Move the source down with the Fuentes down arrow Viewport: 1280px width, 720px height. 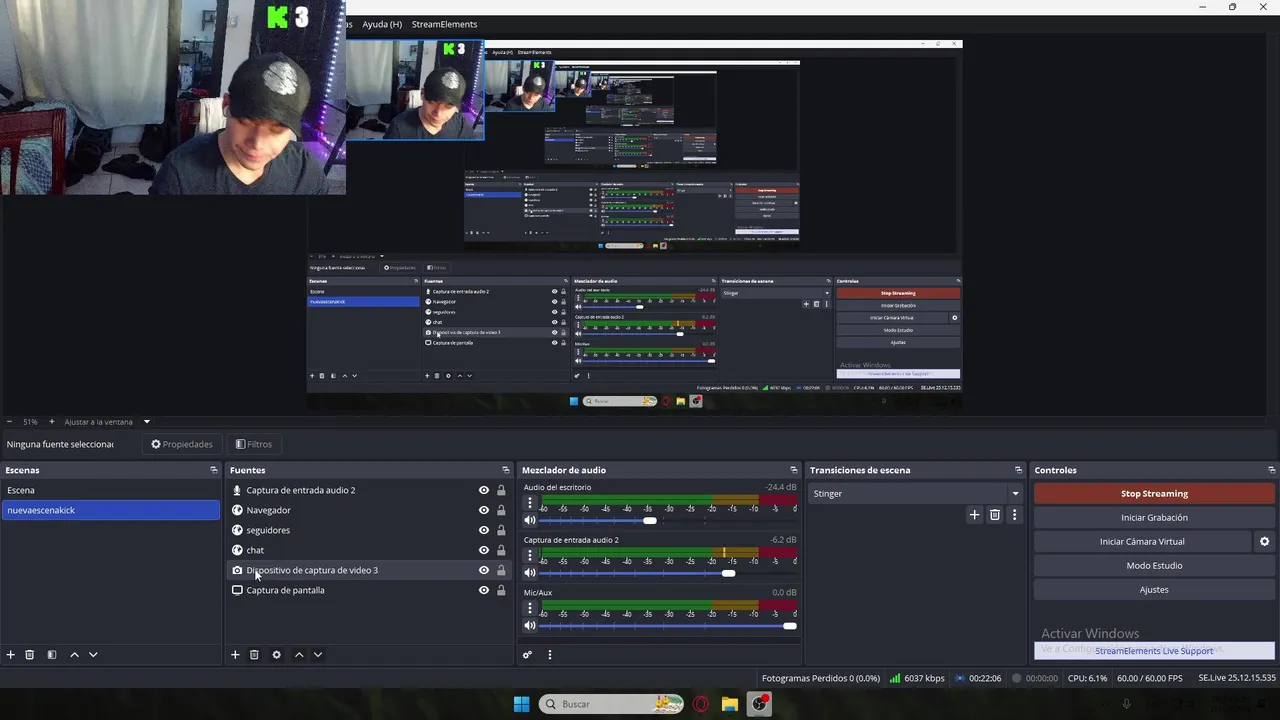pyautogui.click(x=317, y=655)
